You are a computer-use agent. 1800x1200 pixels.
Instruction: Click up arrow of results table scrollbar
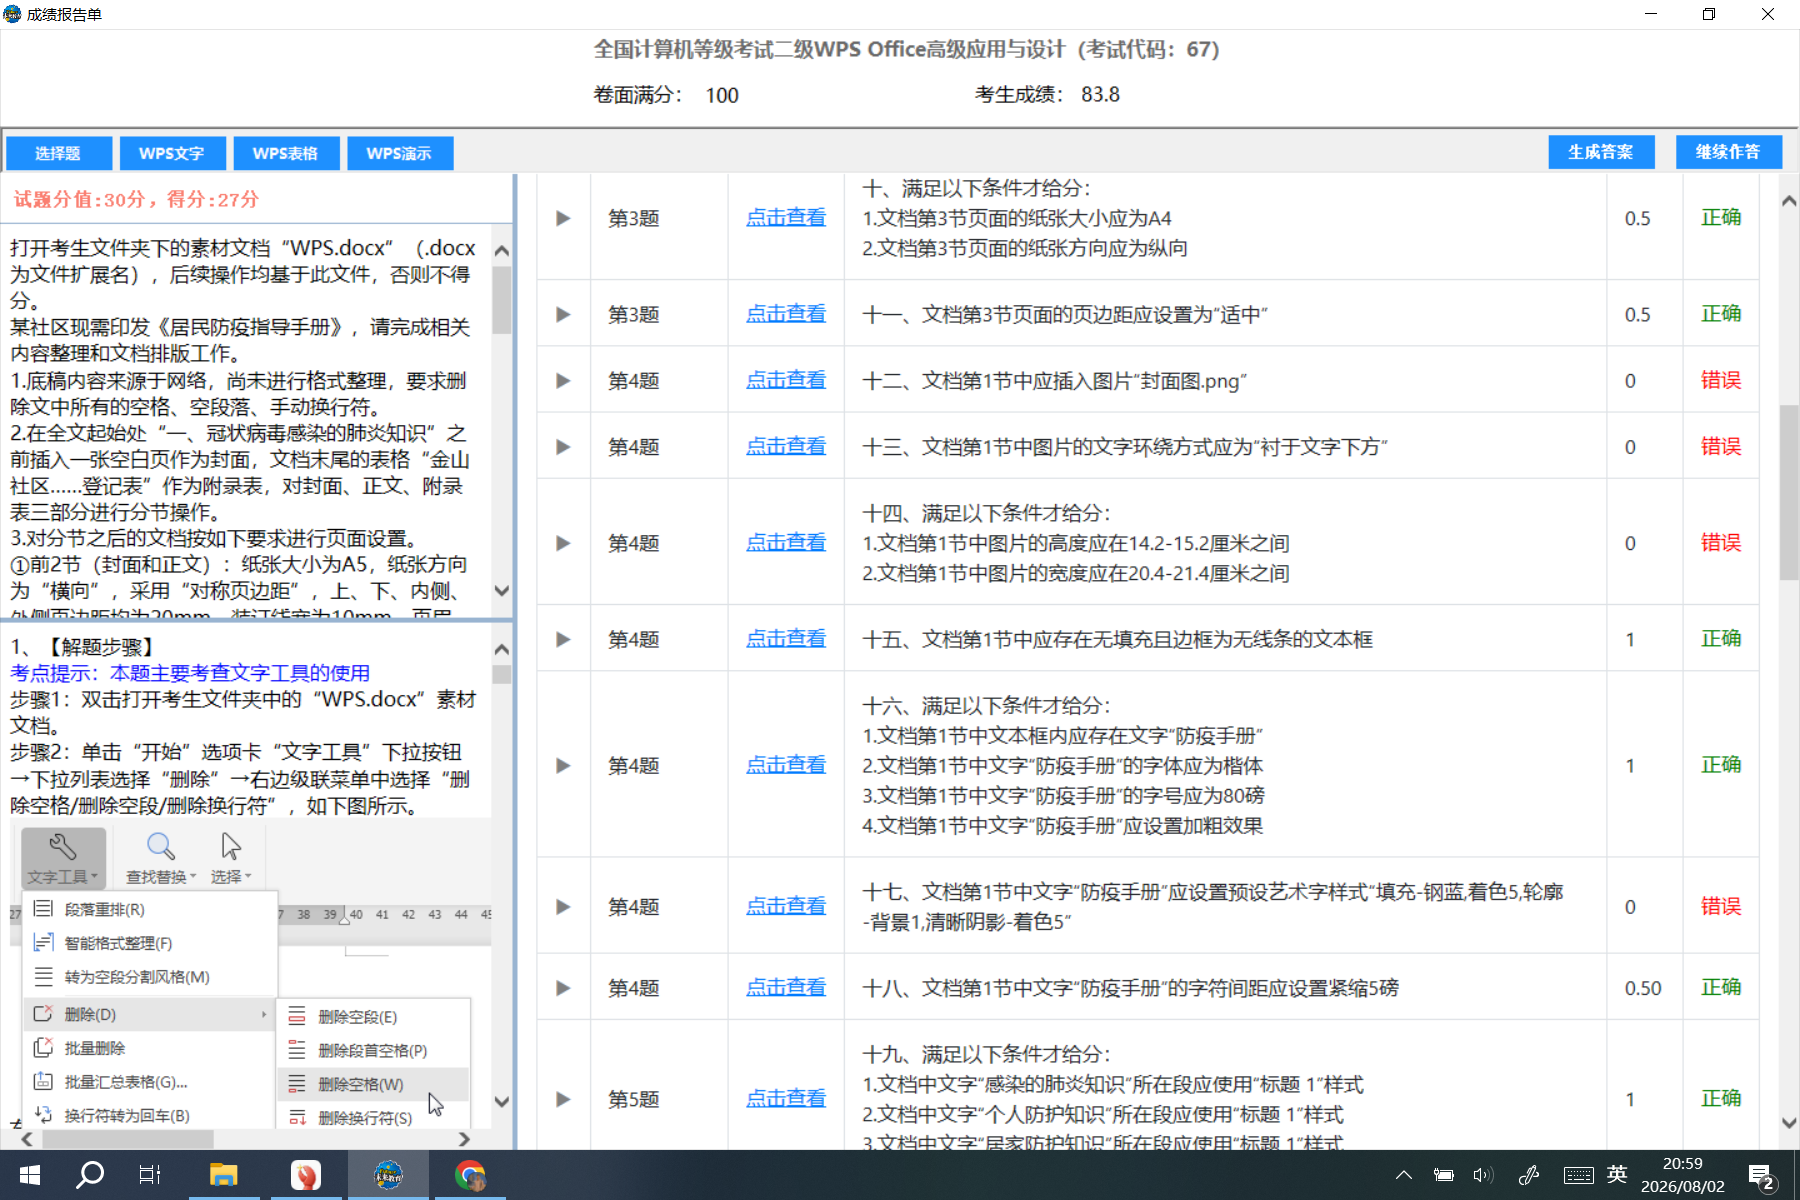1789,201
